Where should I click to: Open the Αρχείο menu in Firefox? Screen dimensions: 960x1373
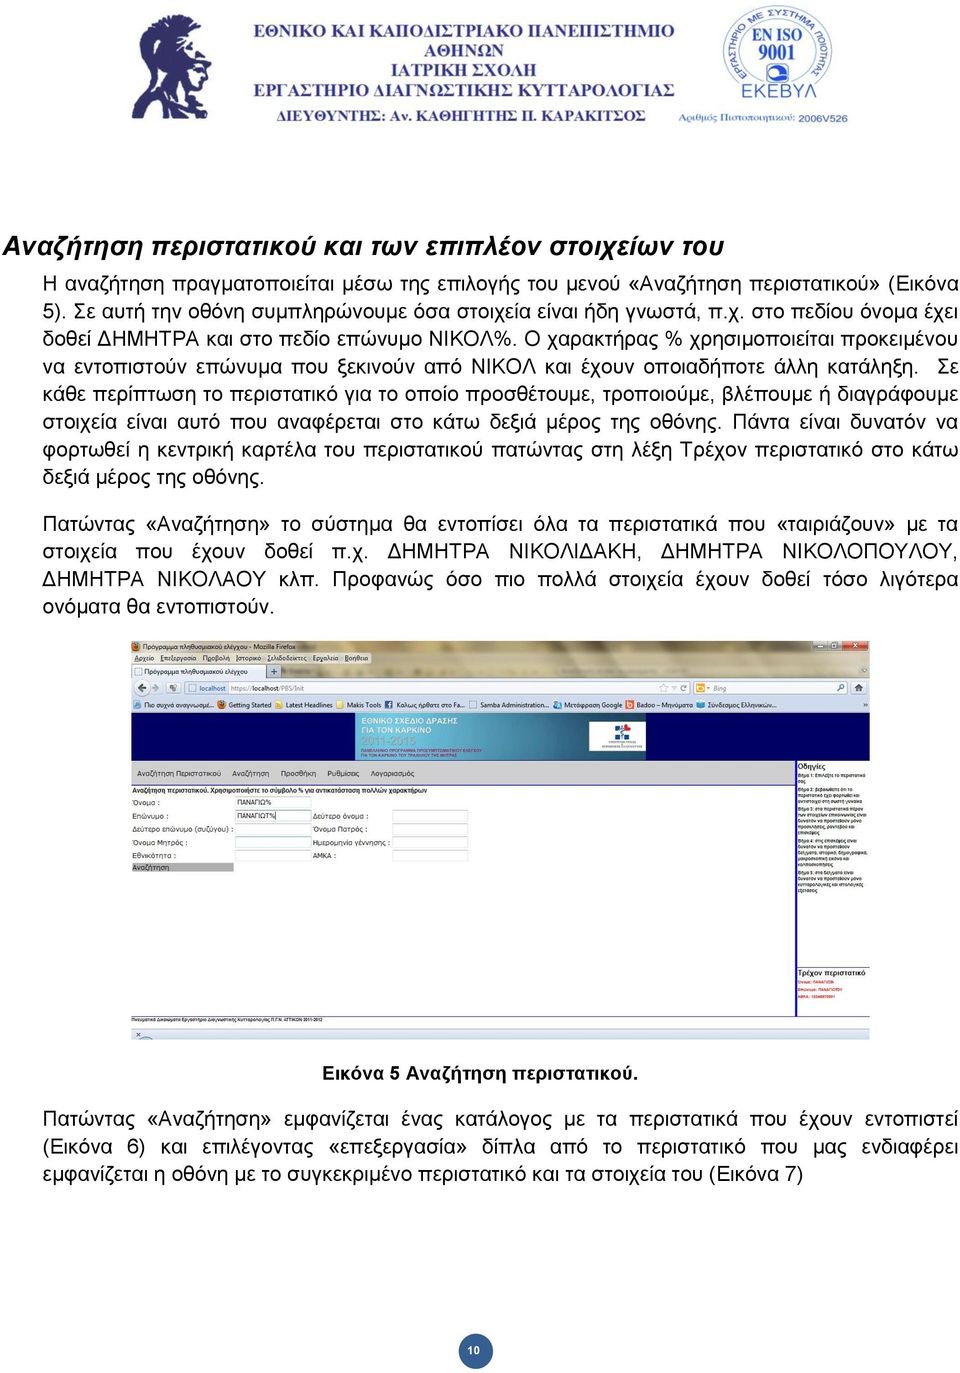coord(145,658)
